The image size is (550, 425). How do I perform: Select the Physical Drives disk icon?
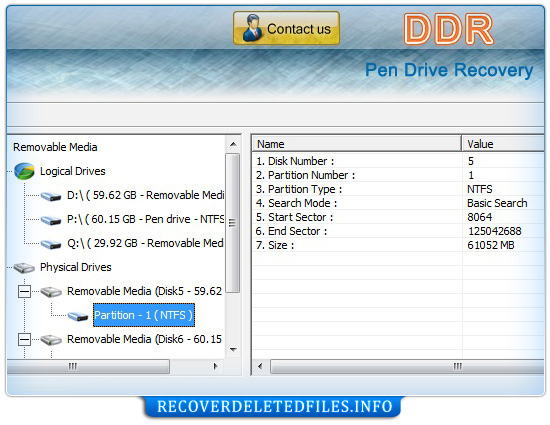pyautogui.click(x=24, y=268)
